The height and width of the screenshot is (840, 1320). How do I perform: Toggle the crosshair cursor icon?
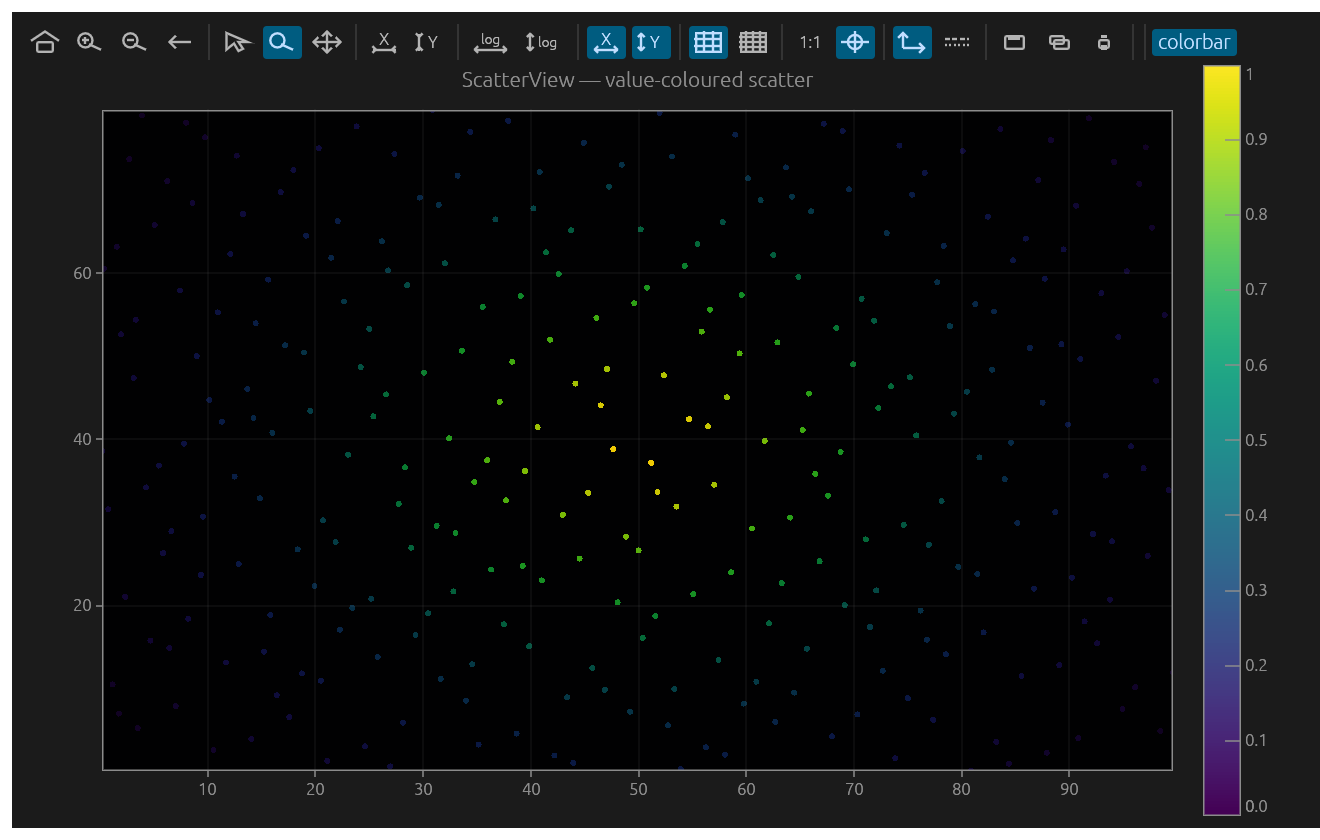(x=855, y=42)
